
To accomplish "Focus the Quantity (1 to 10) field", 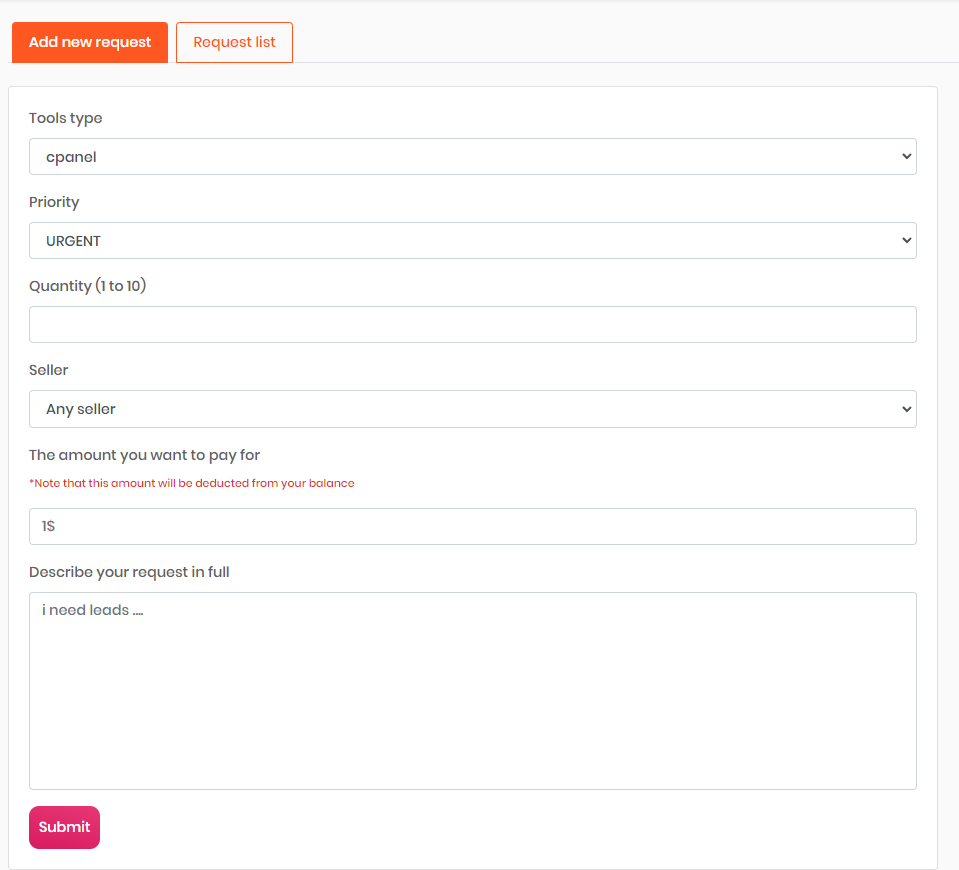I will click(472, 325).
